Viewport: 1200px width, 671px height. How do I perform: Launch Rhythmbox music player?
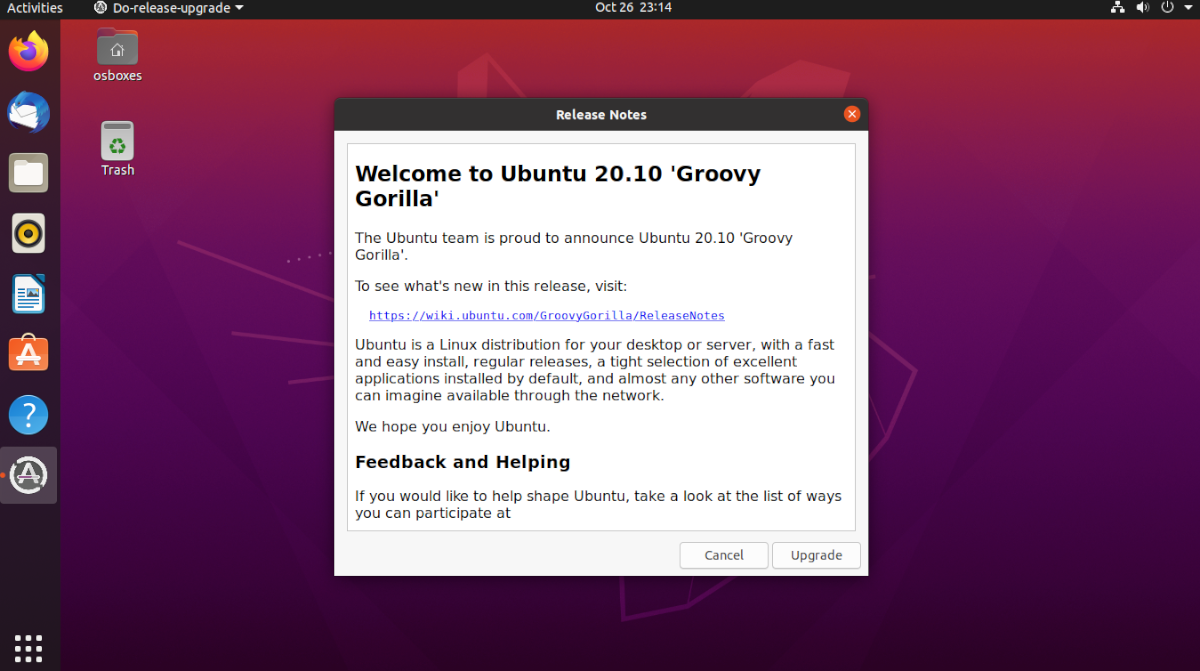pyautogui.click(x=28, y=233)
